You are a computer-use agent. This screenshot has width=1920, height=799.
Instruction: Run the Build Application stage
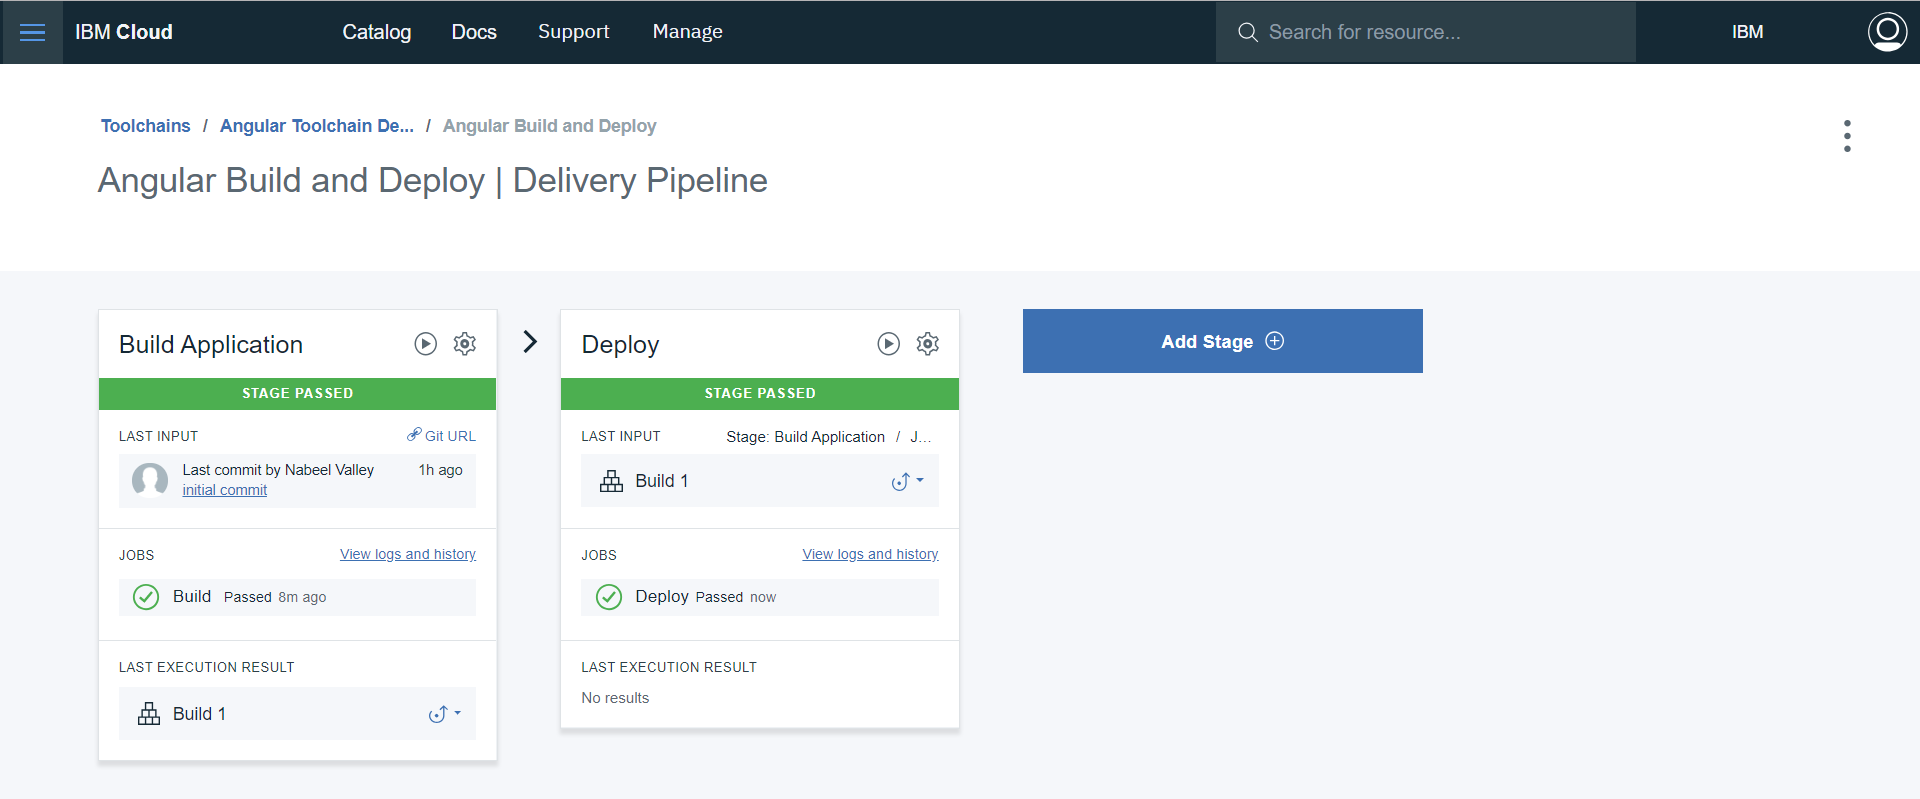(x=426, y=344)
